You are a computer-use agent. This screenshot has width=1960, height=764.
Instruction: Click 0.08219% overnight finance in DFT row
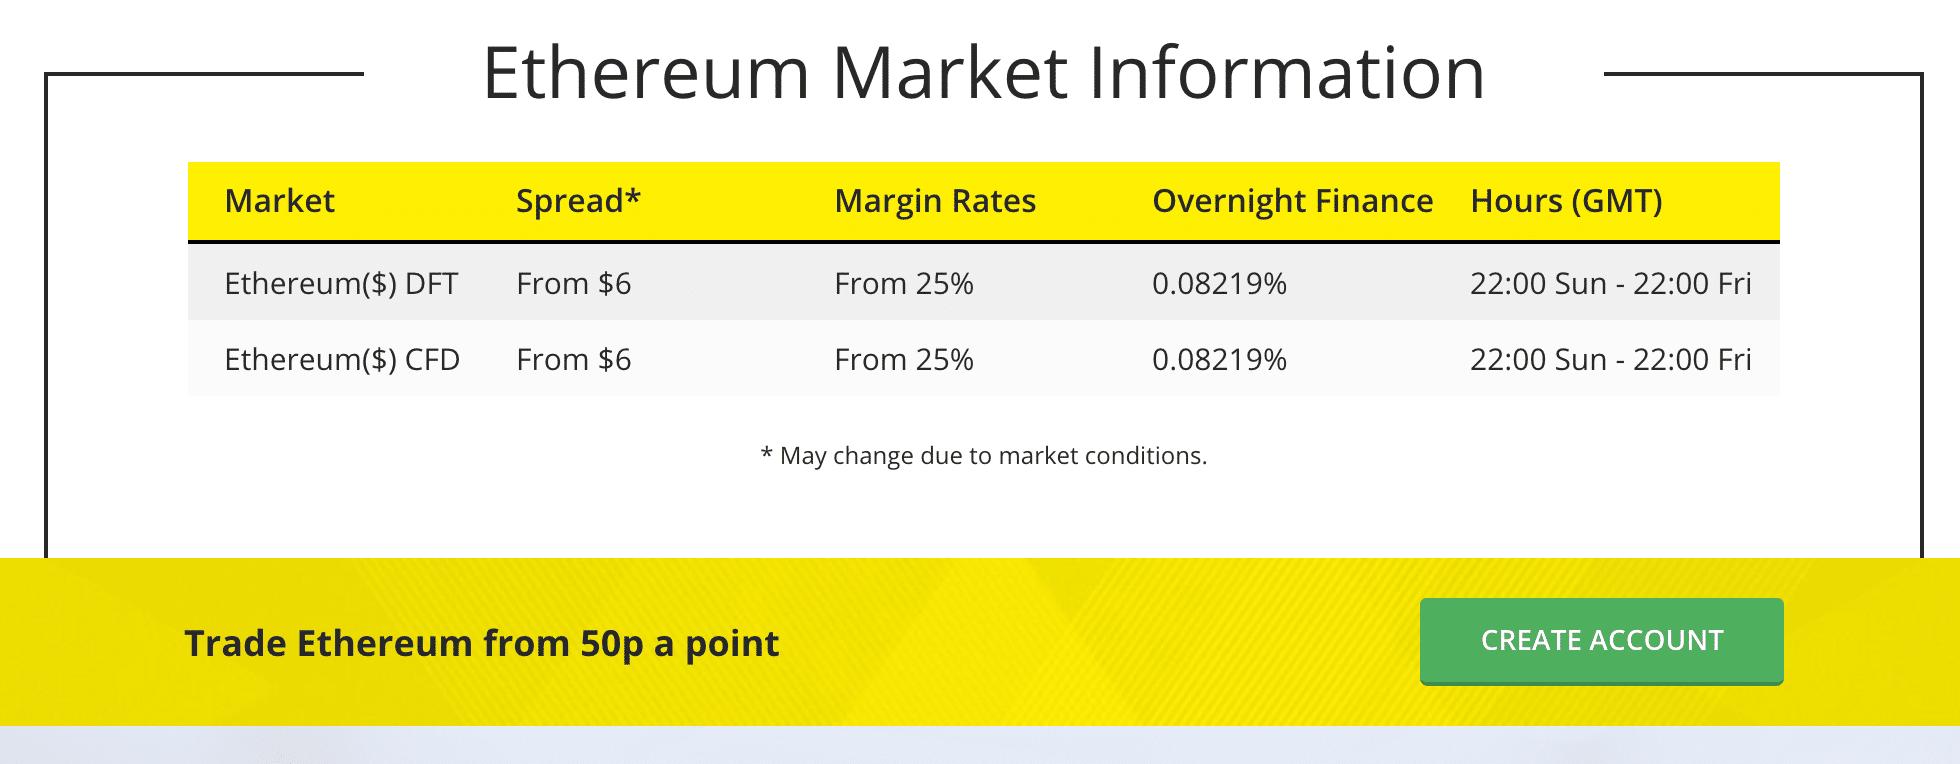(x=1219, y=284)
